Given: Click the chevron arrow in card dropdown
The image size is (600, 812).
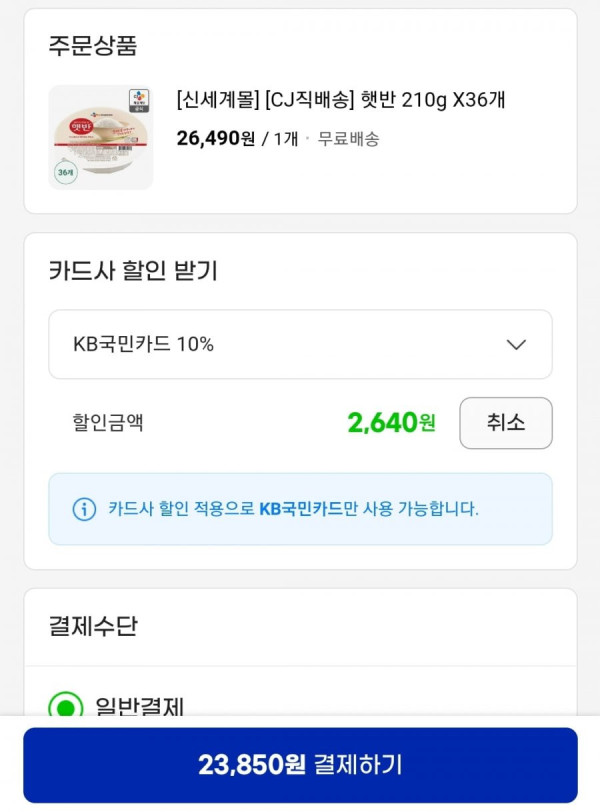Looking at the screenshot, I should click(x=516, y=344).
